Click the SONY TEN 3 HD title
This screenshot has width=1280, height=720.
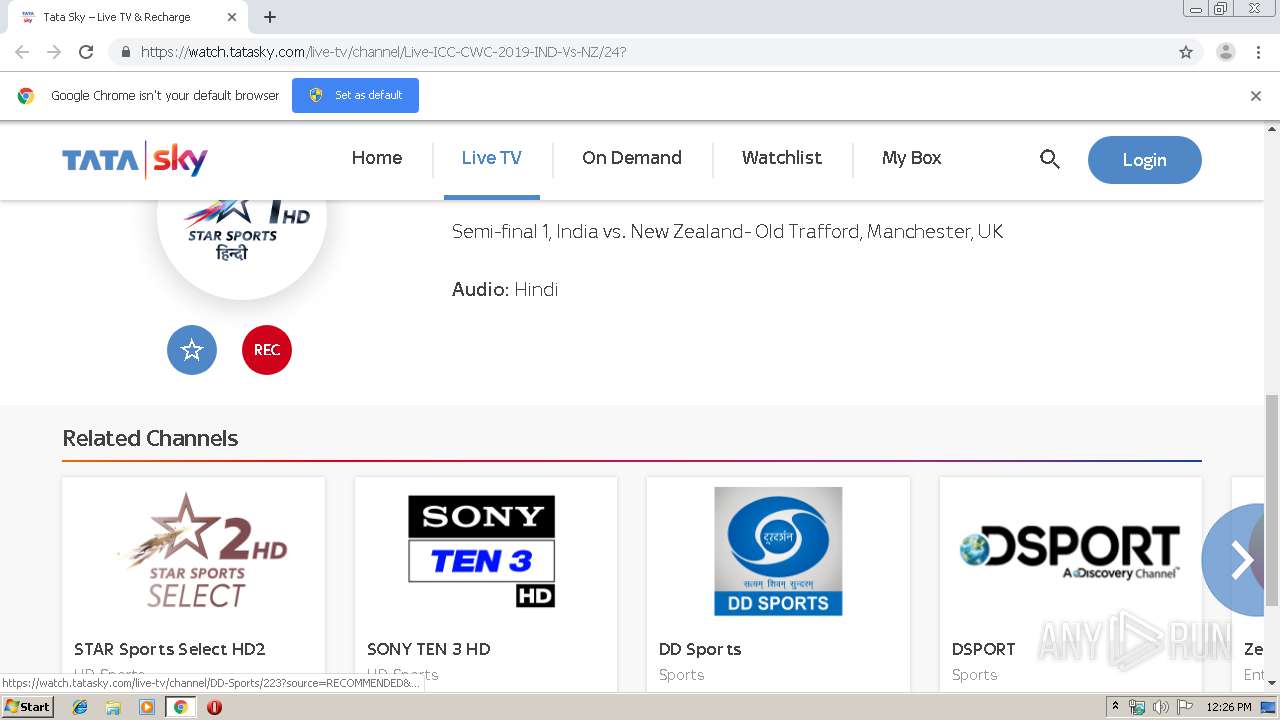(x=429, y=649)
